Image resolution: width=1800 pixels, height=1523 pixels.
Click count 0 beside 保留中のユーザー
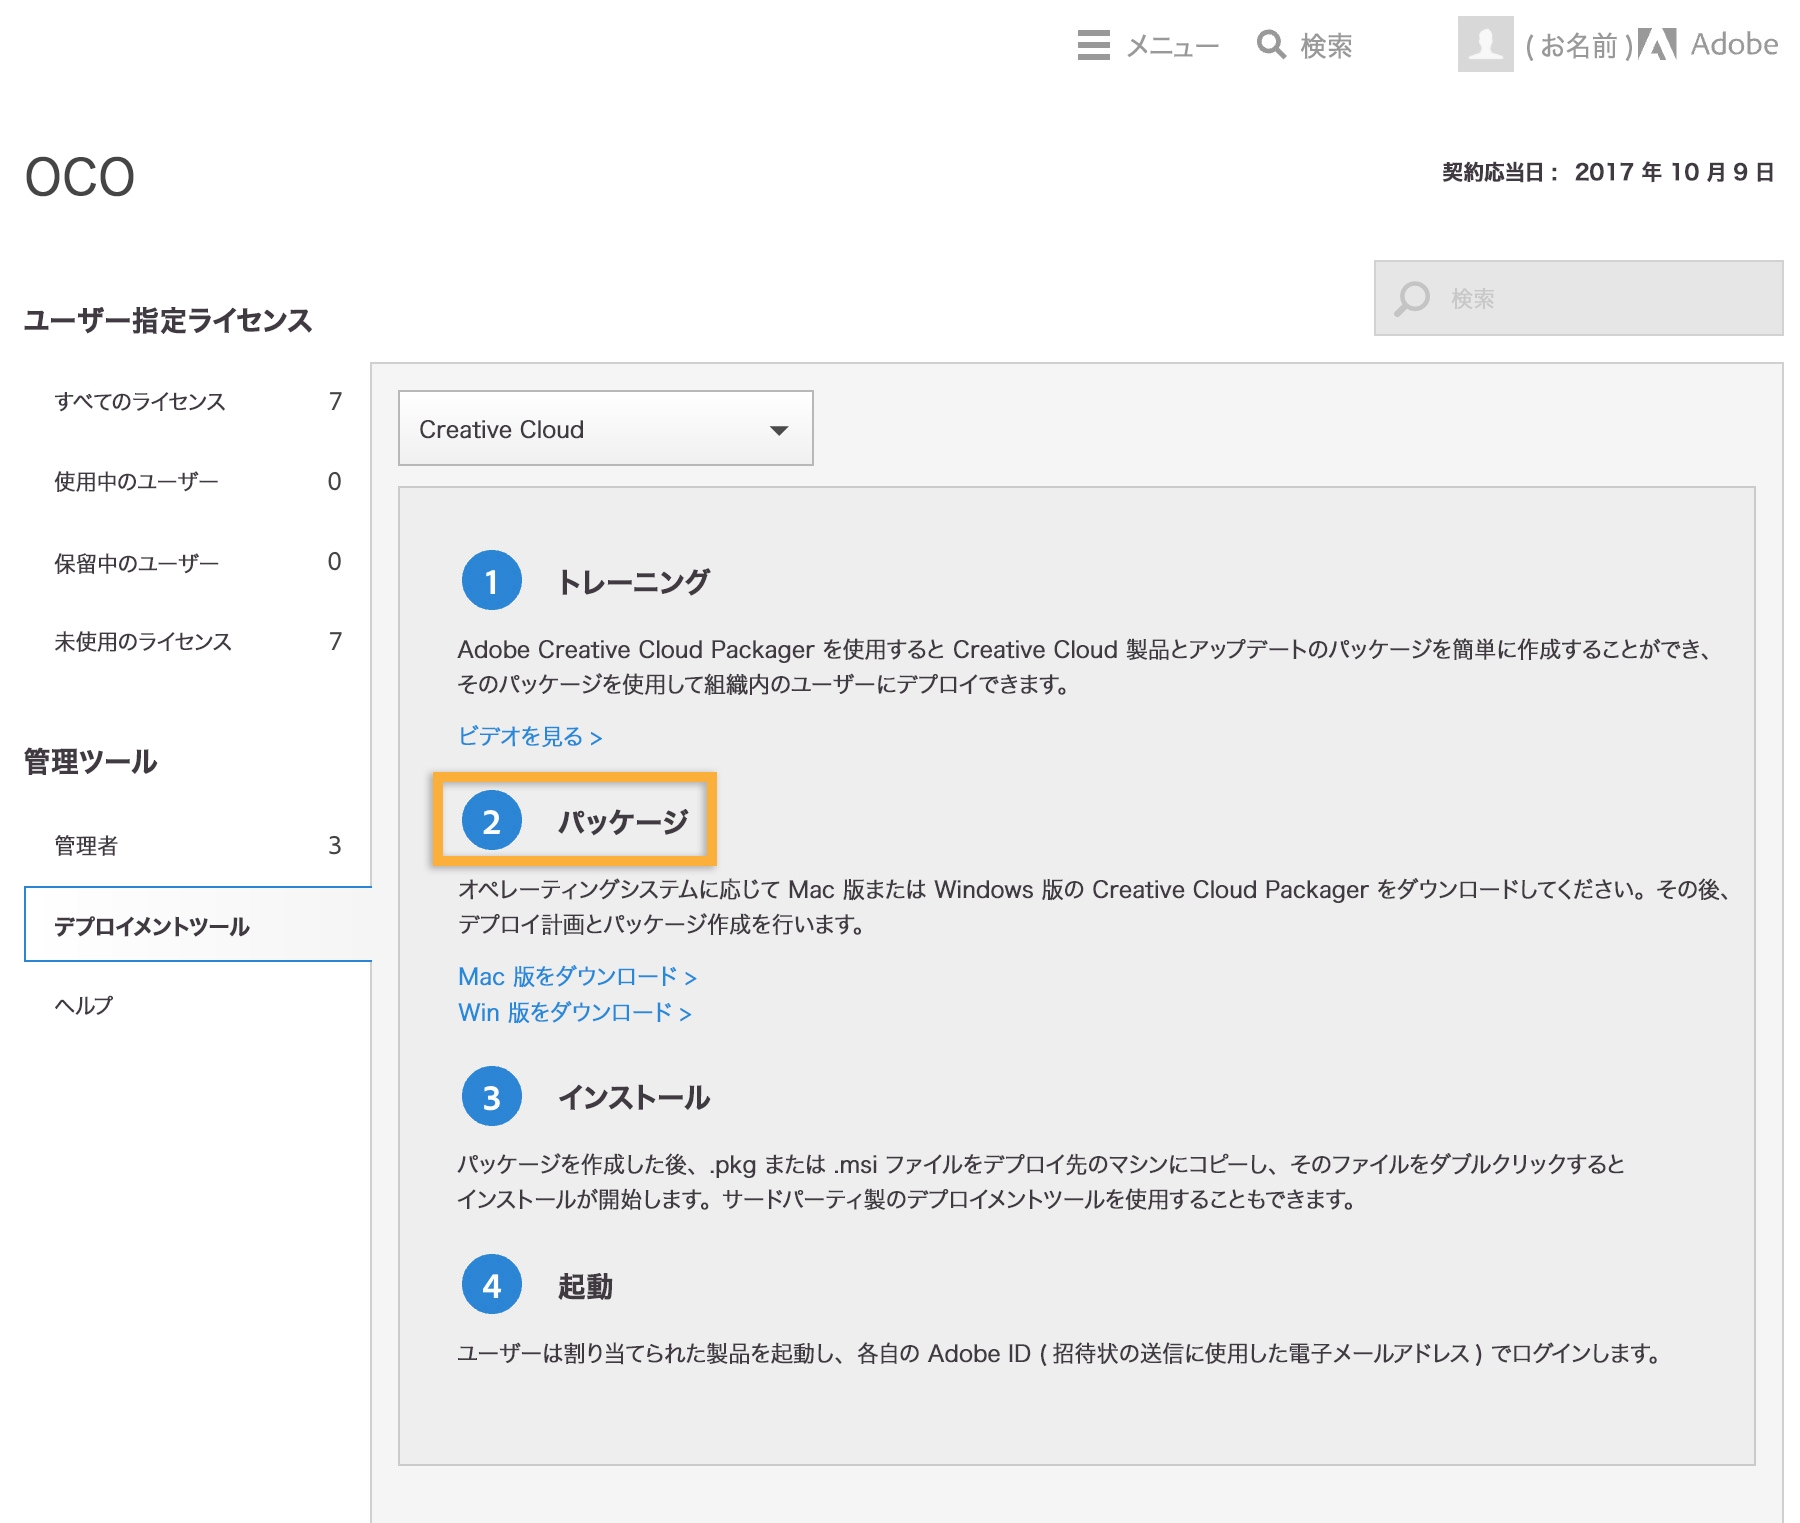334,562
